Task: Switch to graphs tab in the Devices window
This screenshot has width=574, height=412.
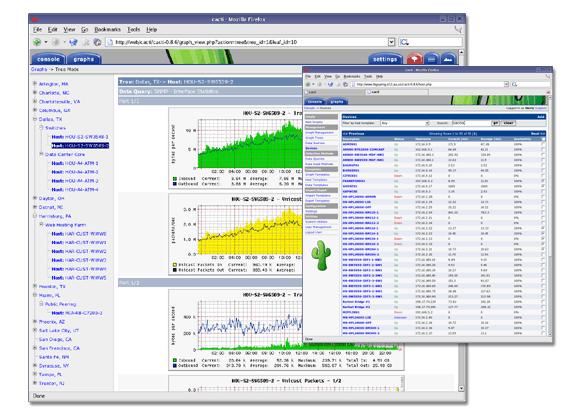Action: pyautogui.click(x=337, y=101)
